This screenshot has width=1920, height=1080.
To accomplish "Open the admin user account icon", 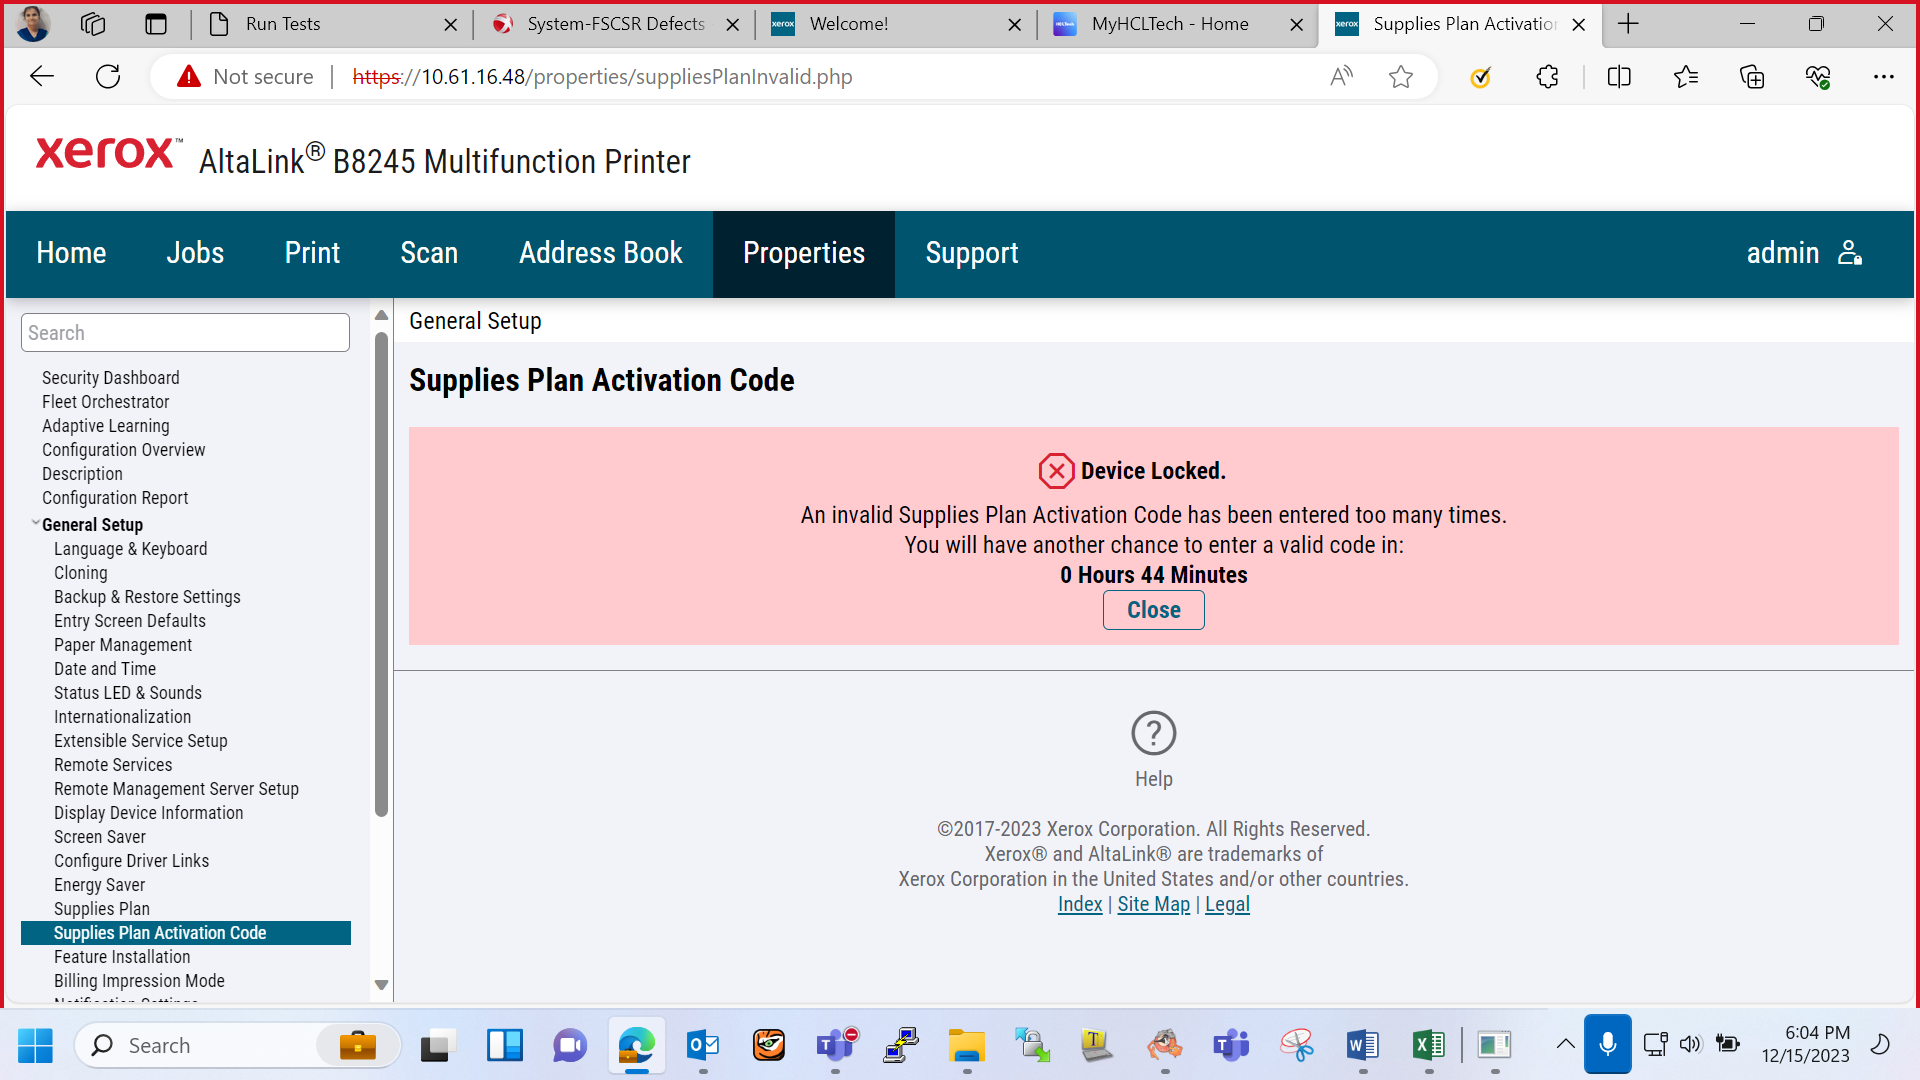I will (x=1850, y=253).
